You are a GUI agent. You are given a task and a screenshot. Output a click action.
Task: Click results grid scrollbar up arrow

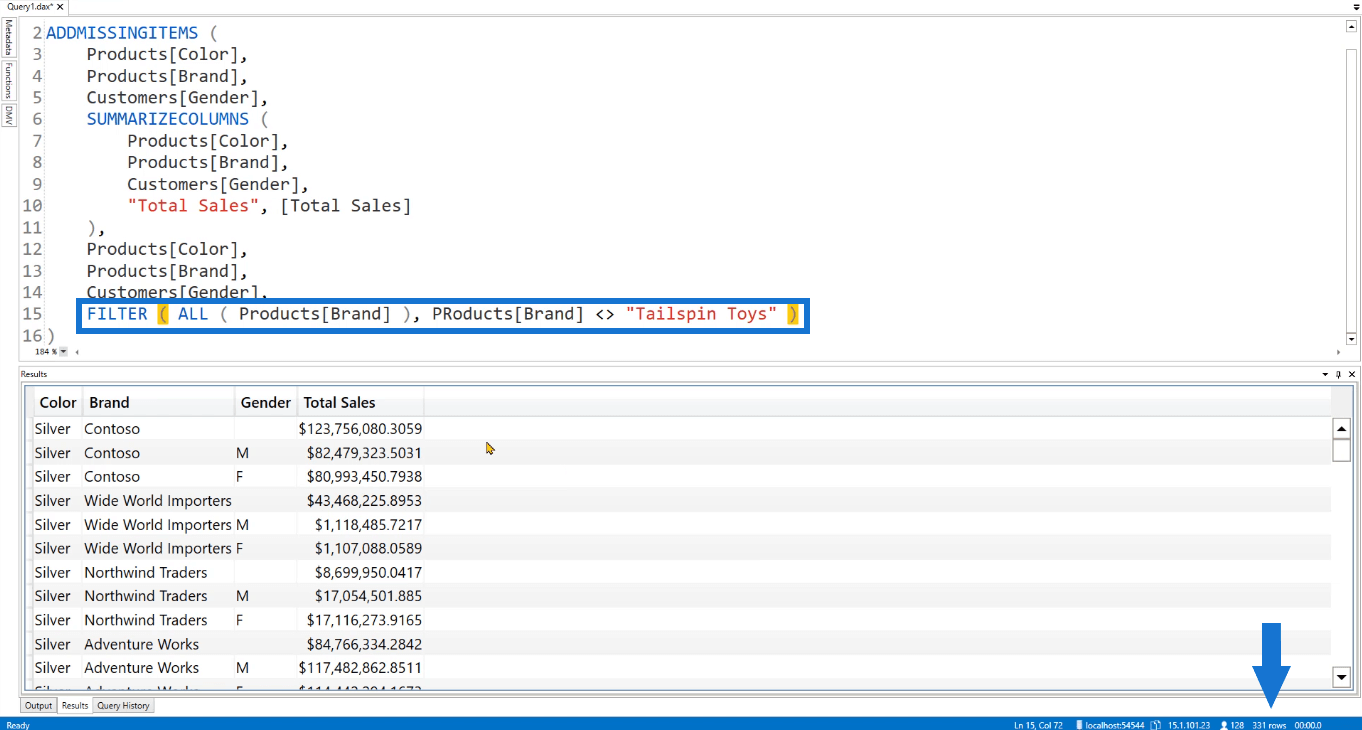pyautogui.click(x=1342, y=428)
